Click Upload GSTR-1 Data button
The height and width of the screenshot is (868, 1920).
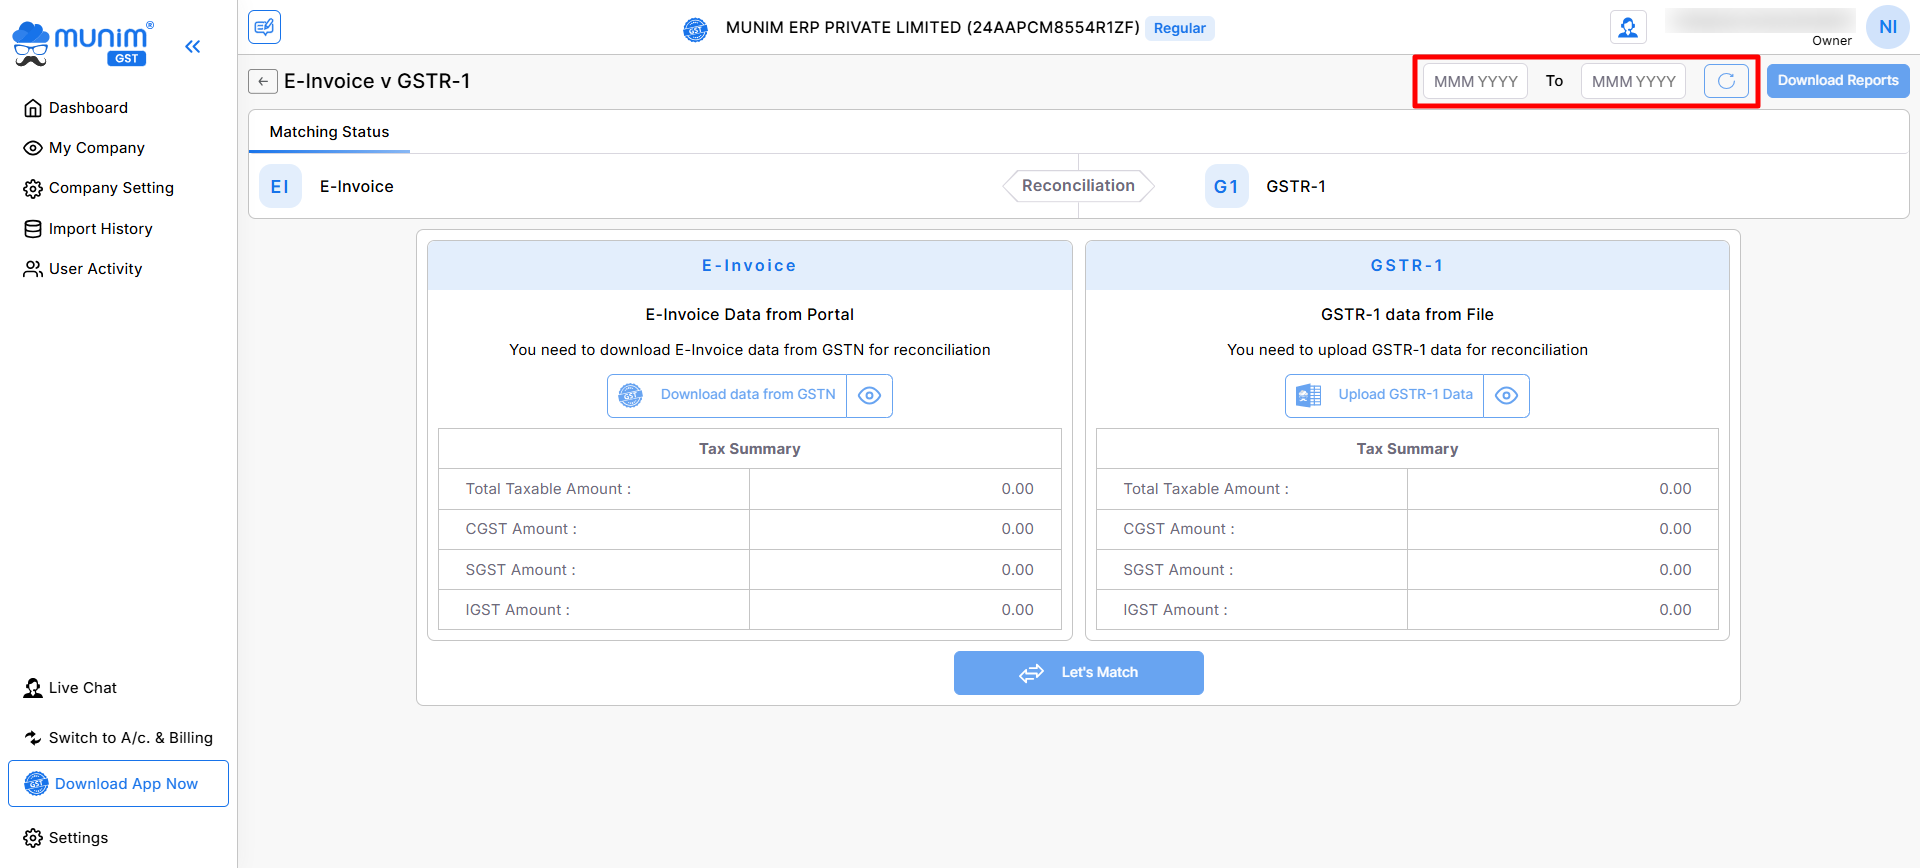[x=1384, y=395]
